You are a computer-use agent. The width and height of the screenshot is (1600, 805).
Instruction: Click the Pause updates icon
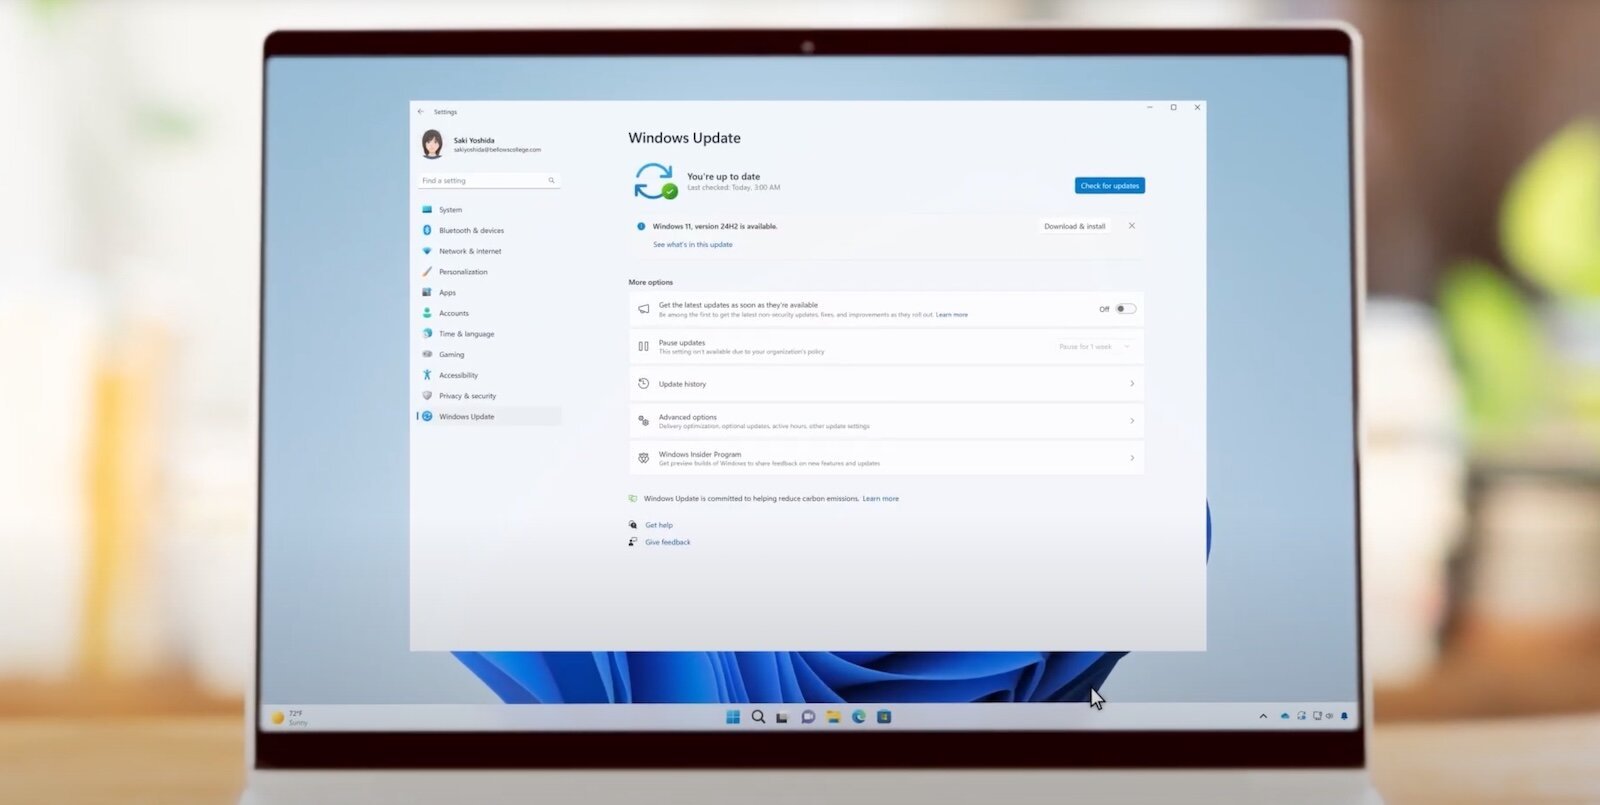(x=644, y=347)
